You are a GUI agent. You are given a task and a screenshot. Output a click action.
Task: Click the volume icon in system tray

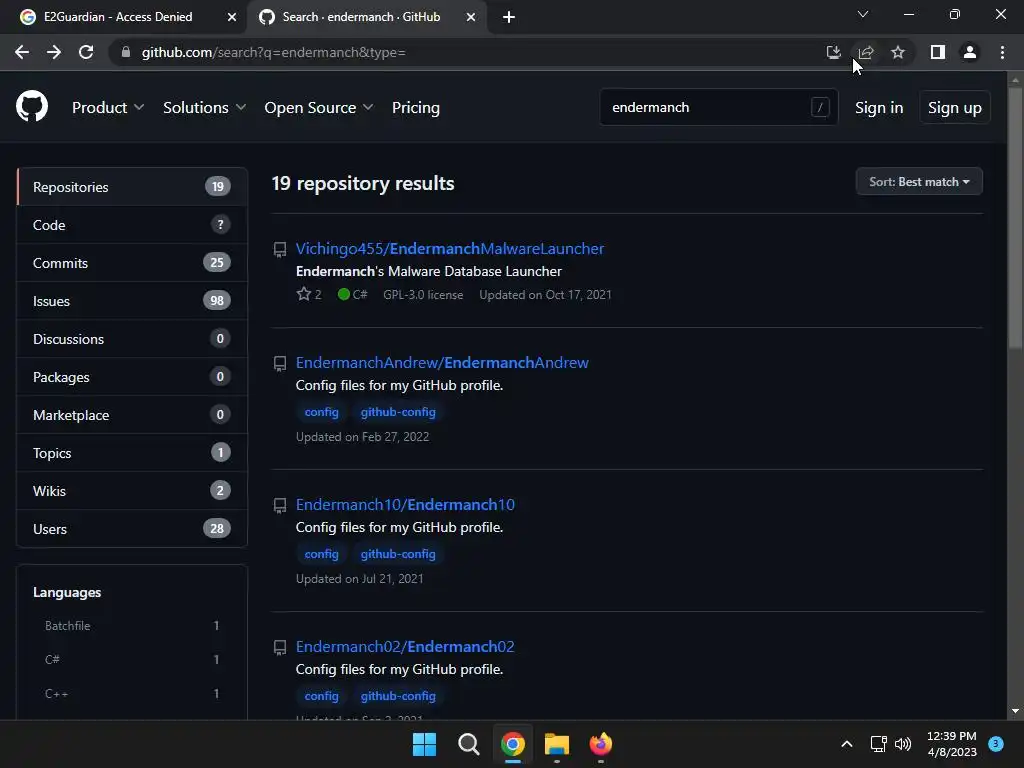pos(903,744)
